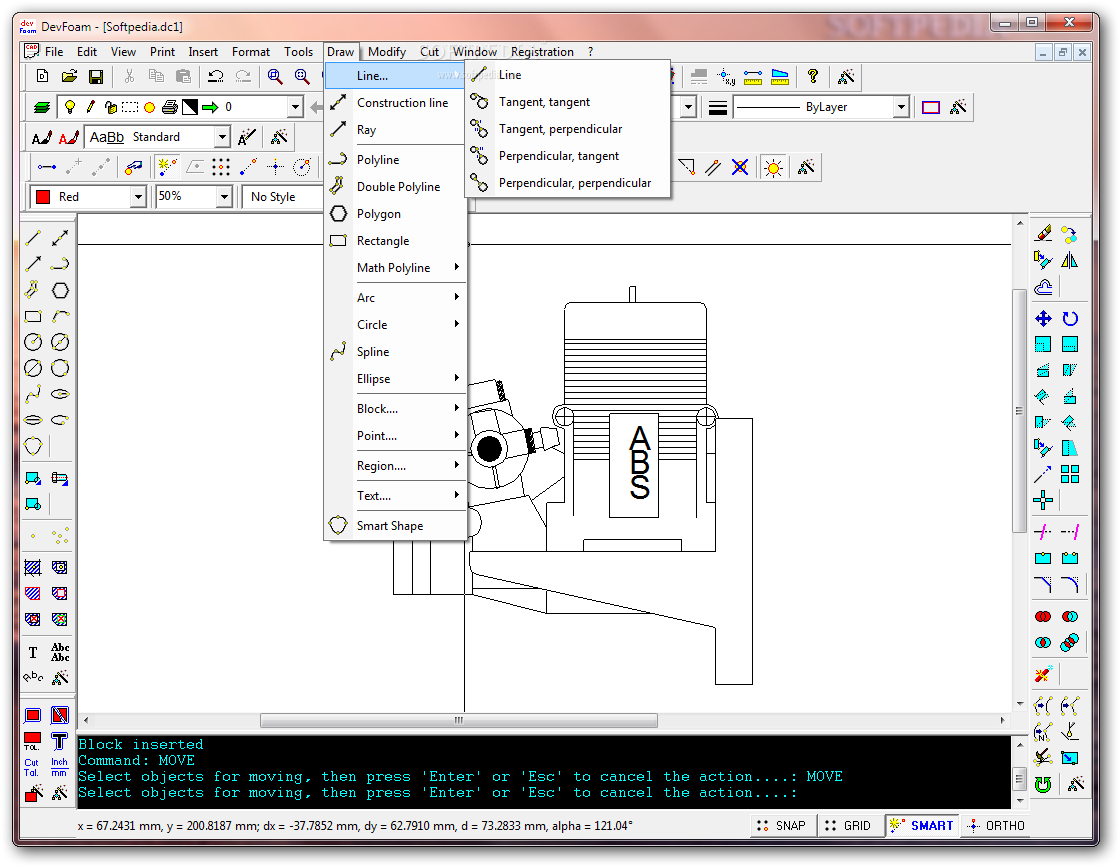Toggle ORTHO mode in status bar
Image resolution: width=1120 pixels, height=867 pixels.
click(996, 826)
